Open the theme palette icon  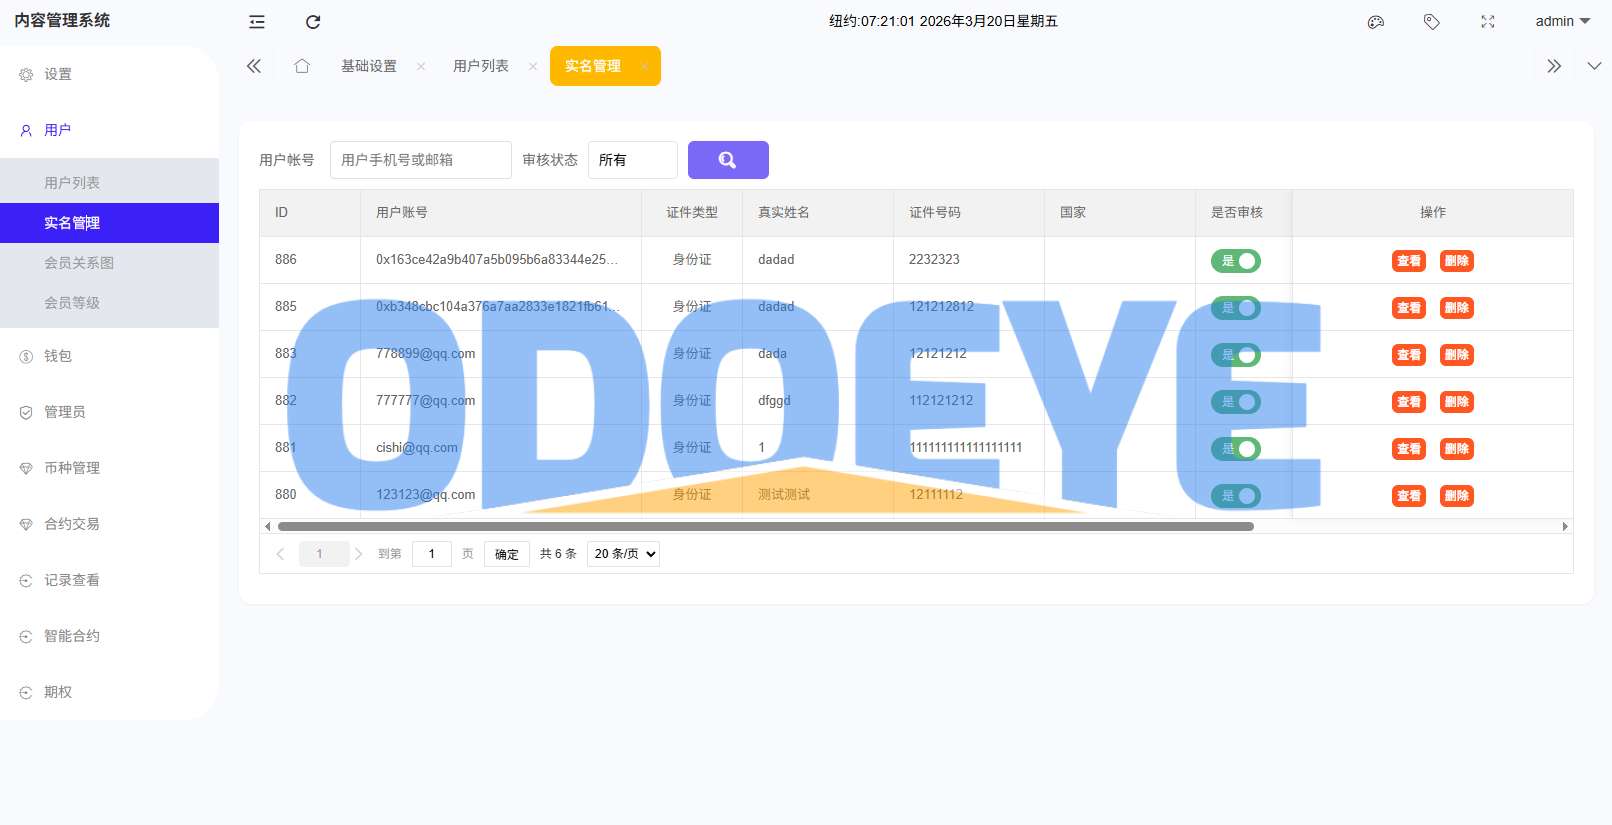pyautogui.click(x=1376, y=22)
